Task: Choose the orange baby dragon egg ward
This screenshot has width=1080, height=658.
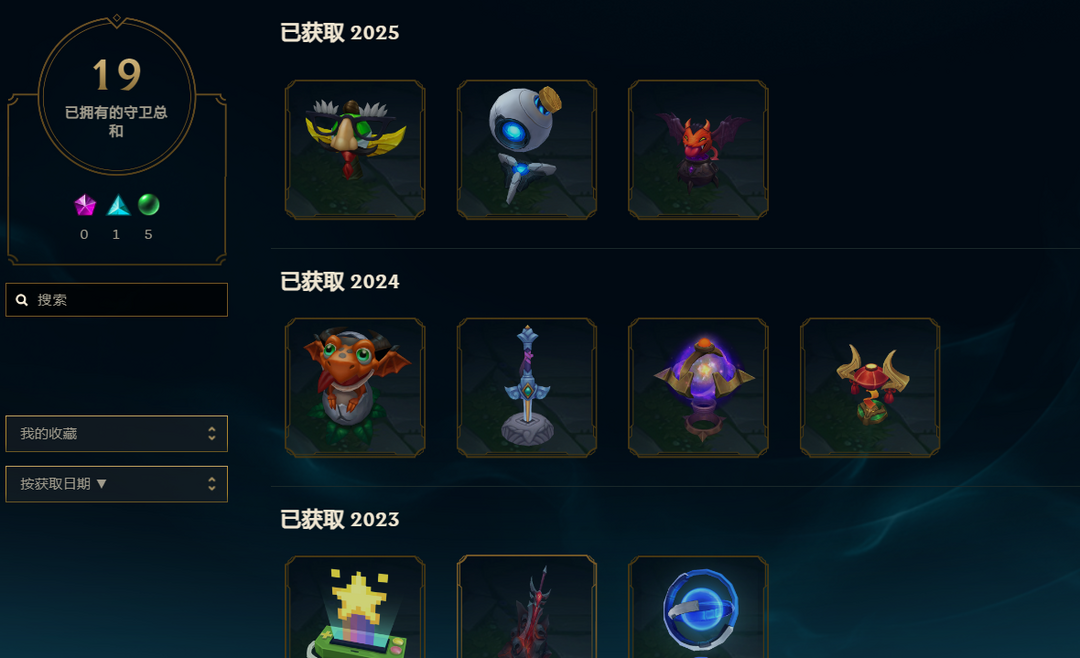Action: tap(355, 387)
